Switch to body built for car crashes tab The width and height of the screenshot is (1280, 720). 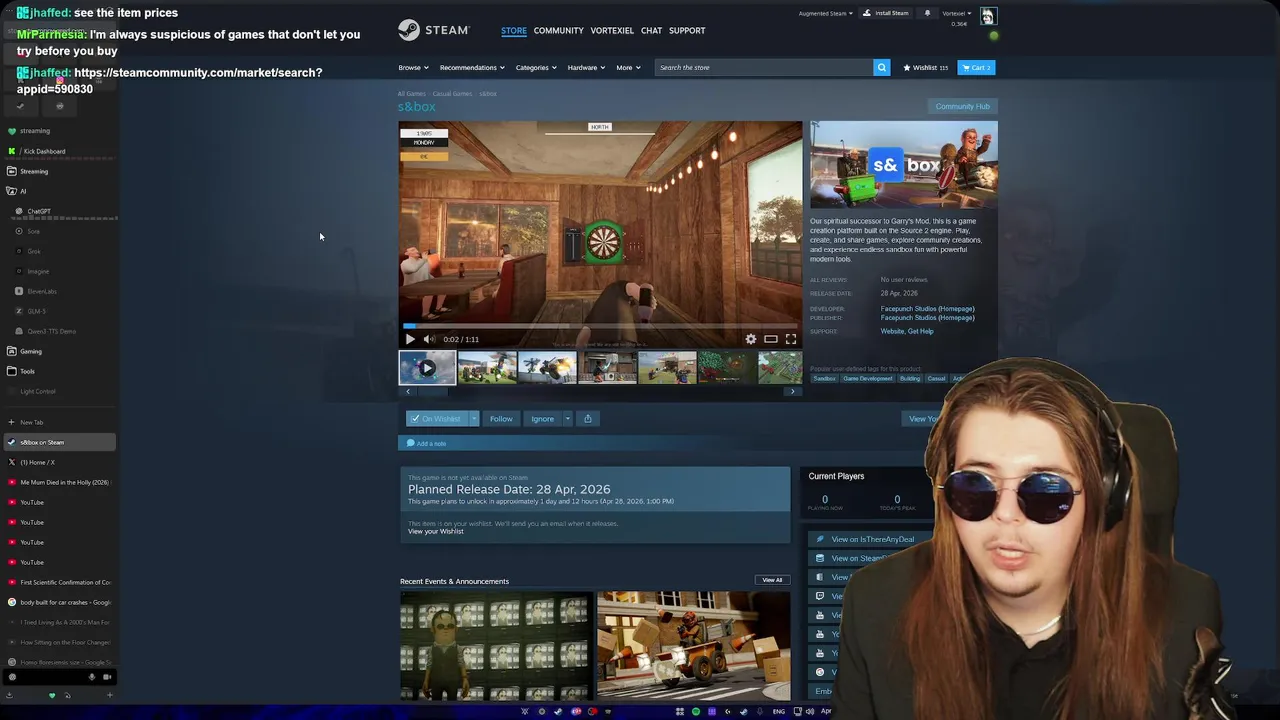[59, 602]
